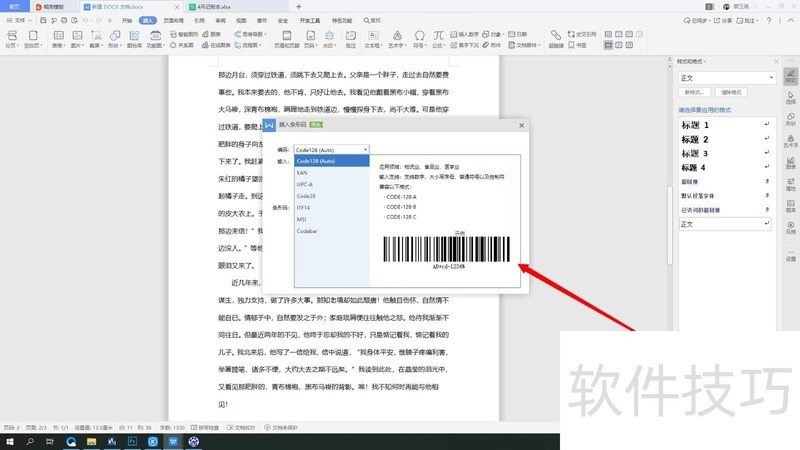Screen dimensions: 800x450
Task: Apply the 标题 1 style
Action: (725, 125)
